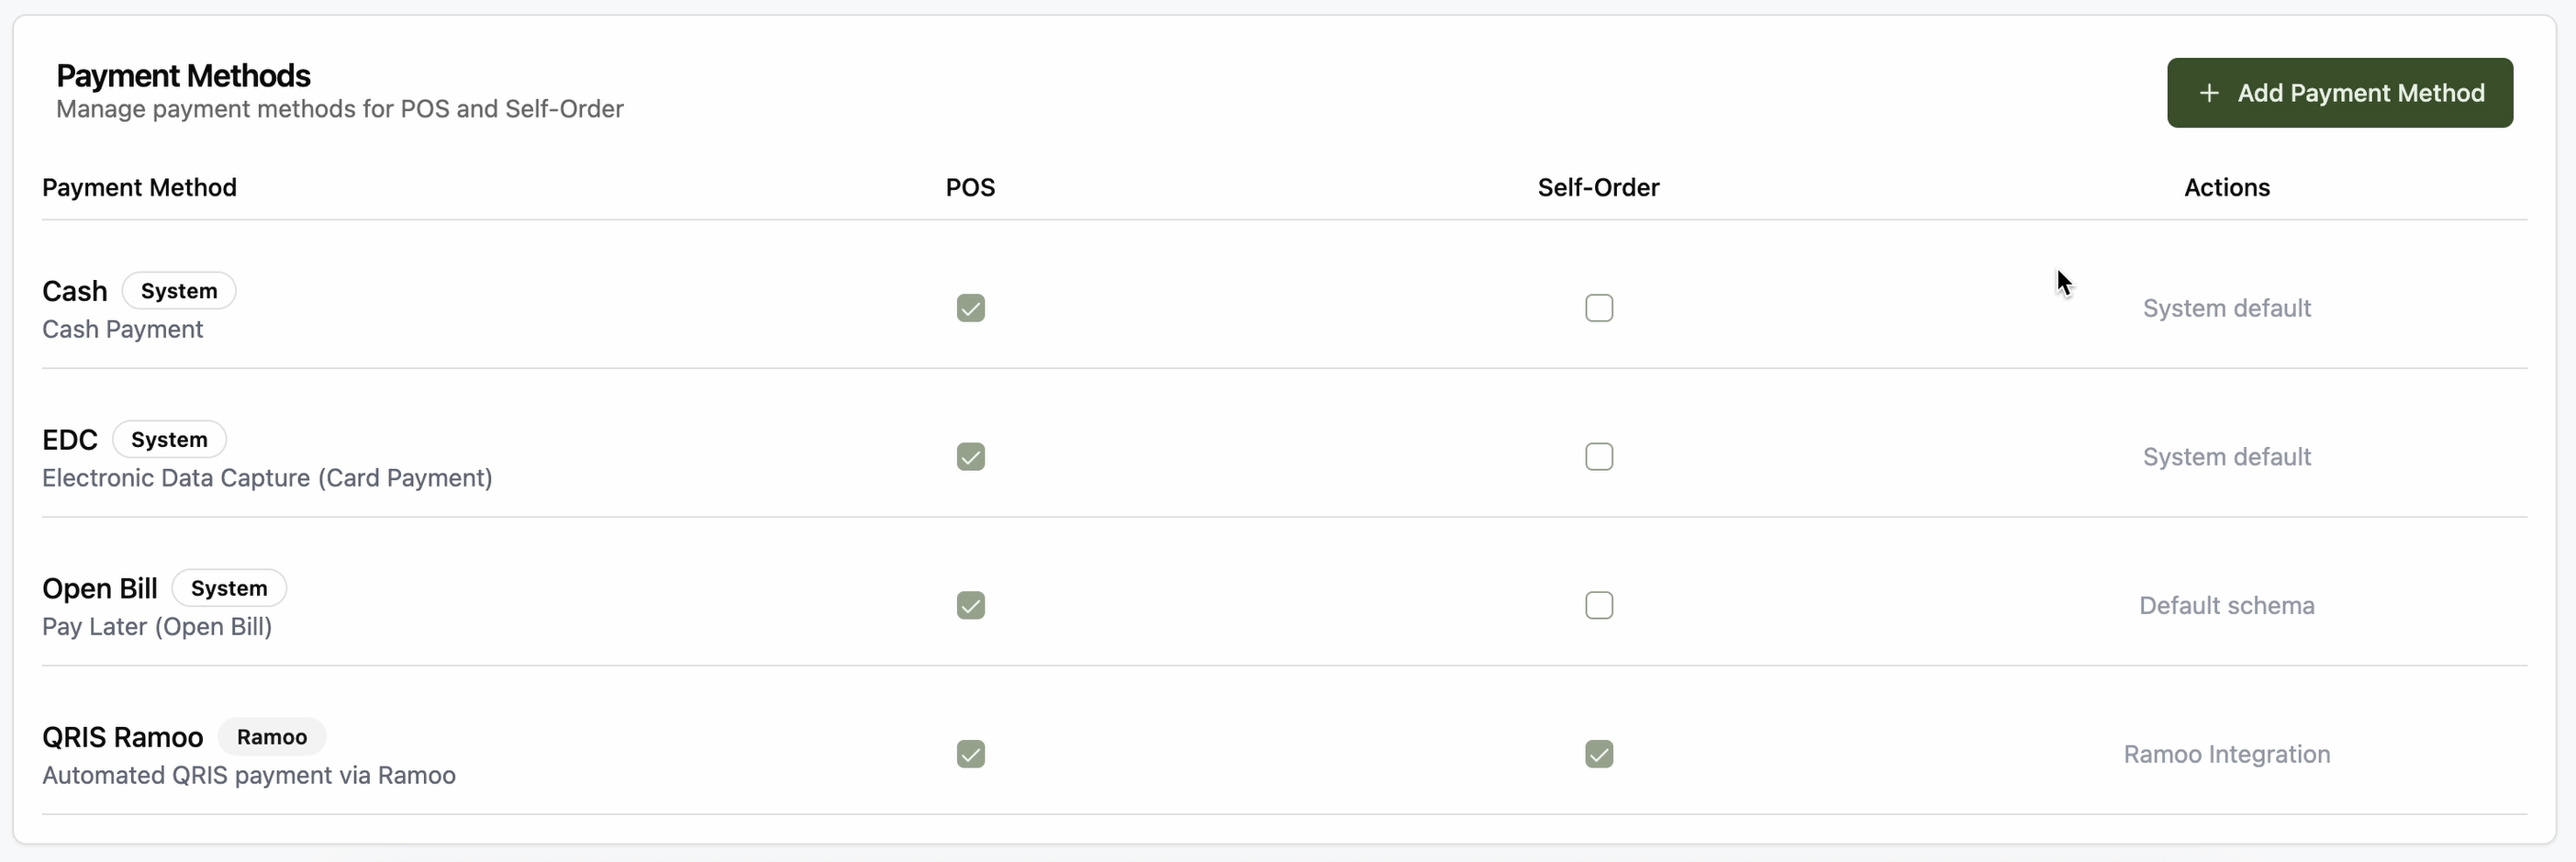This screenshot has width=2576, height=862.
Task: Enable Self-Order for EDC payment
Action: (x=1598, y=457)
